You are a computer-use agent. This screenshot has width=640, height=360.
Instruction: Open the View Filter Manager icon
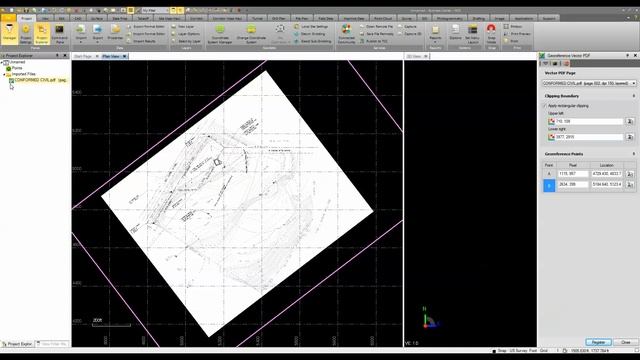[9, 33]
